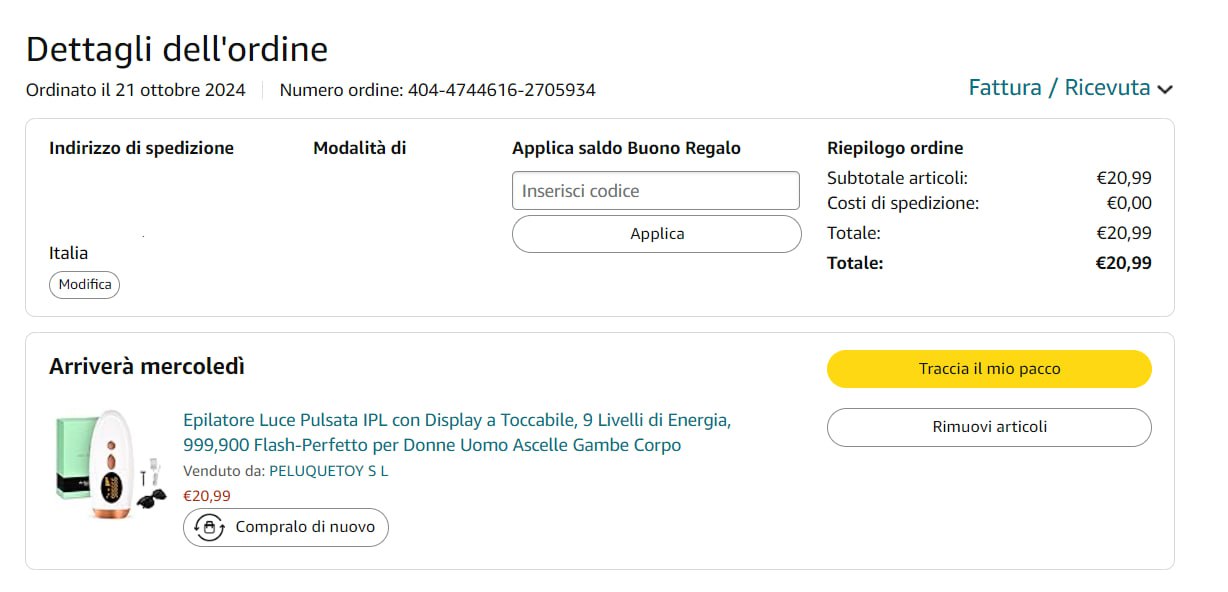This screenshot has height=592, width=1228.
Task: Click the Applica saldo Buono Regalo heading
Action: (x=626, y=148)
